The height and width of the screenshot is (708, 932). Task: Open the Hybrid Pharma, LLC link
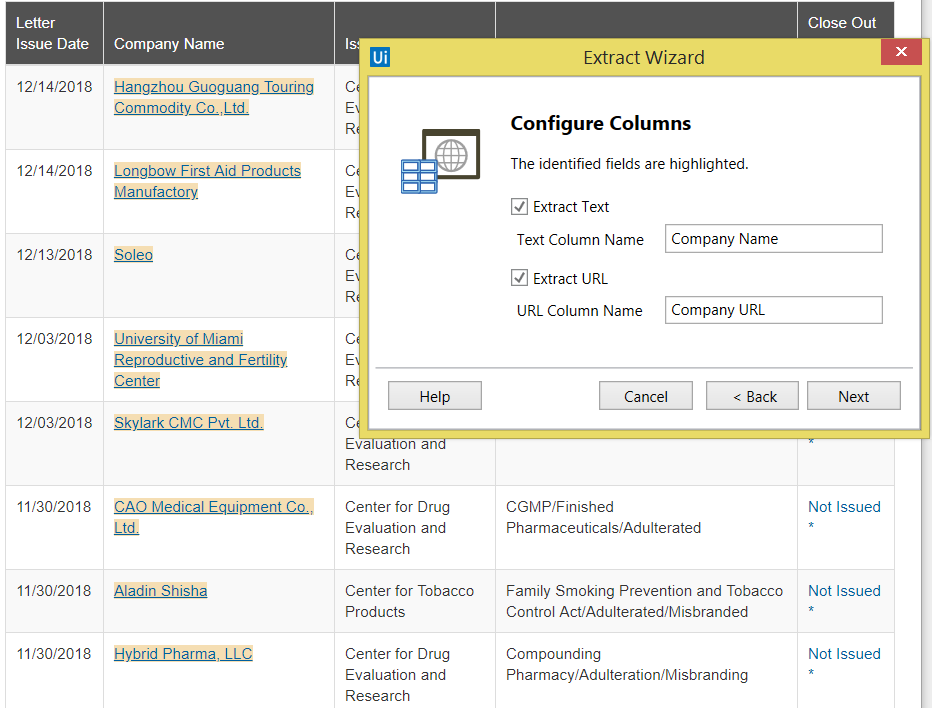[x=183, y=654]
